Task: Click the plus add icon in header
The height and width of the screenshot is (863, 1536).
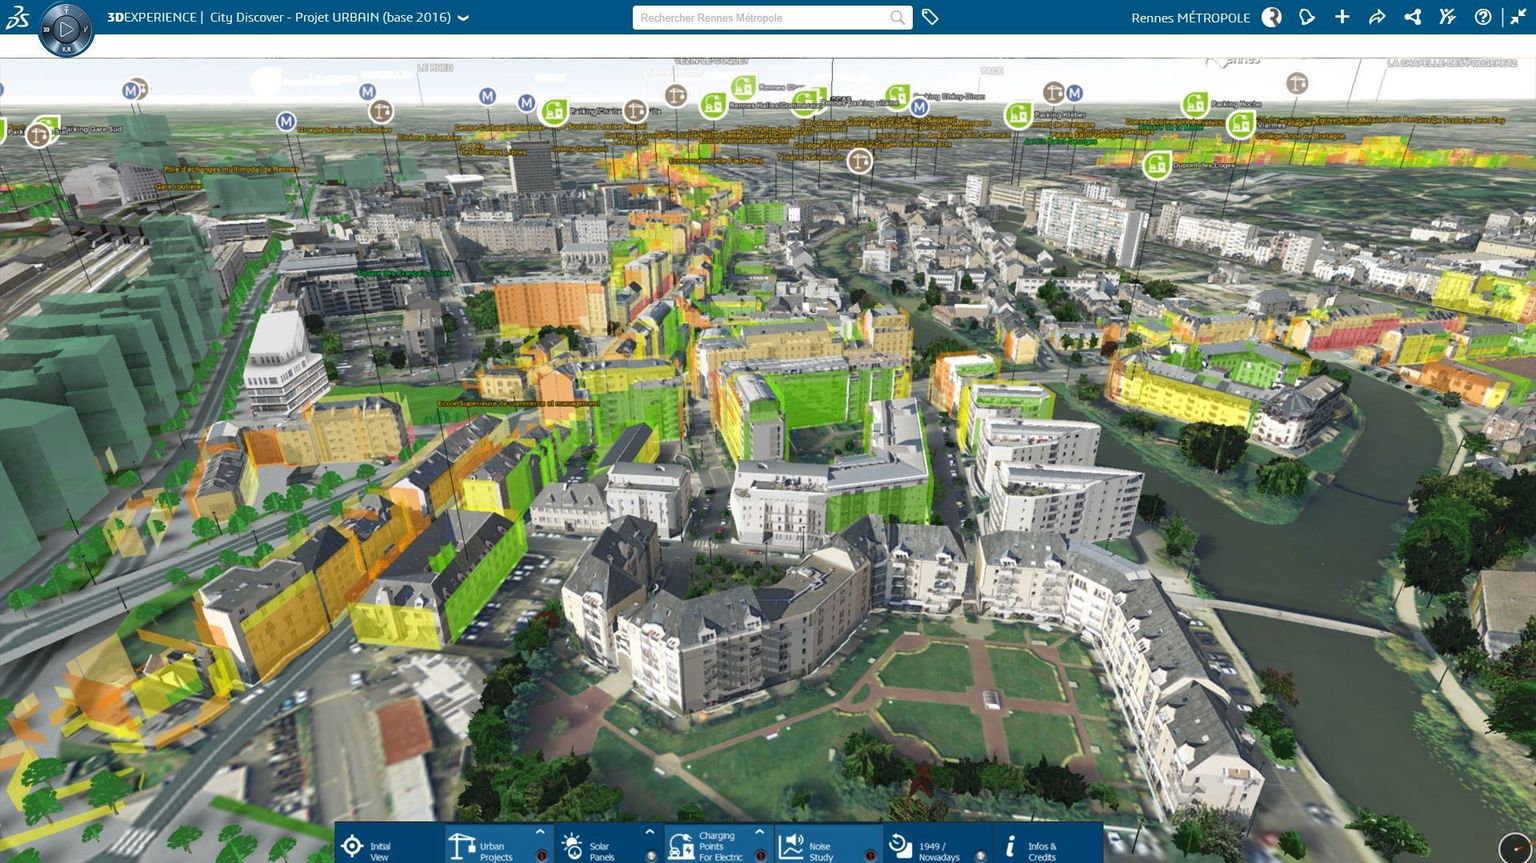Action: click(1342, 17)
